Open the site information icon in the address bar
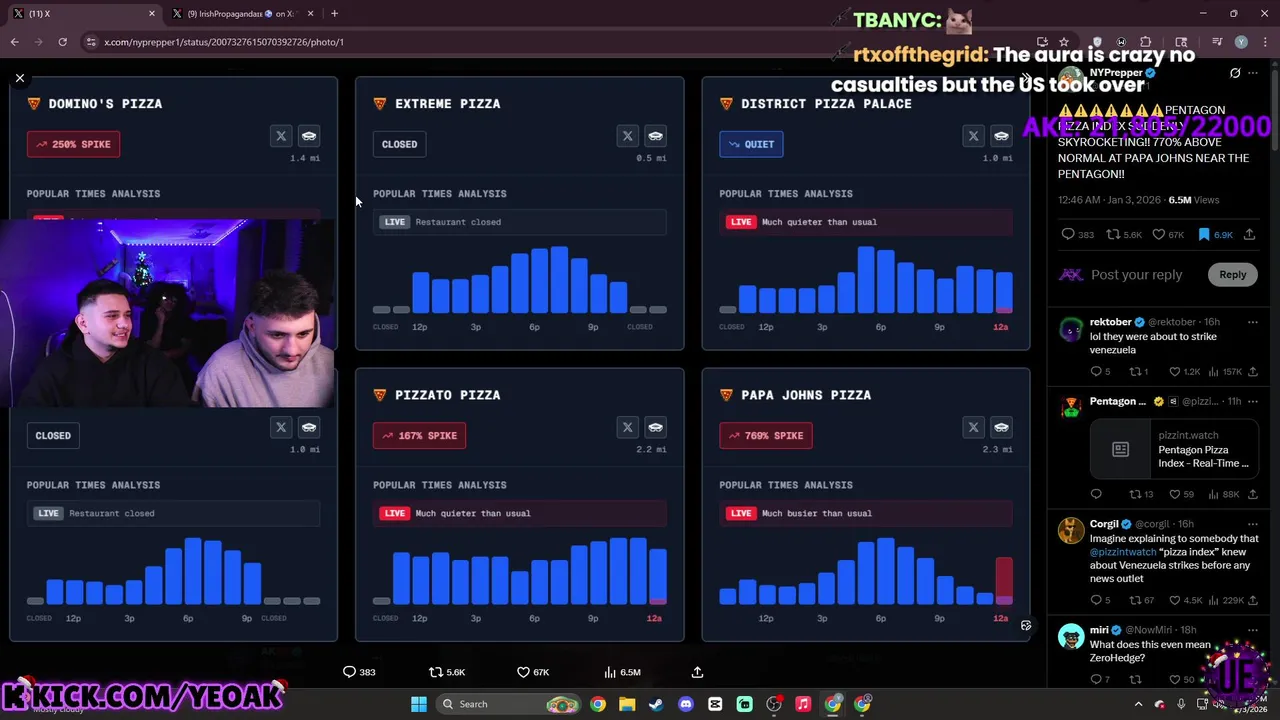 click(x=91, y=42)
